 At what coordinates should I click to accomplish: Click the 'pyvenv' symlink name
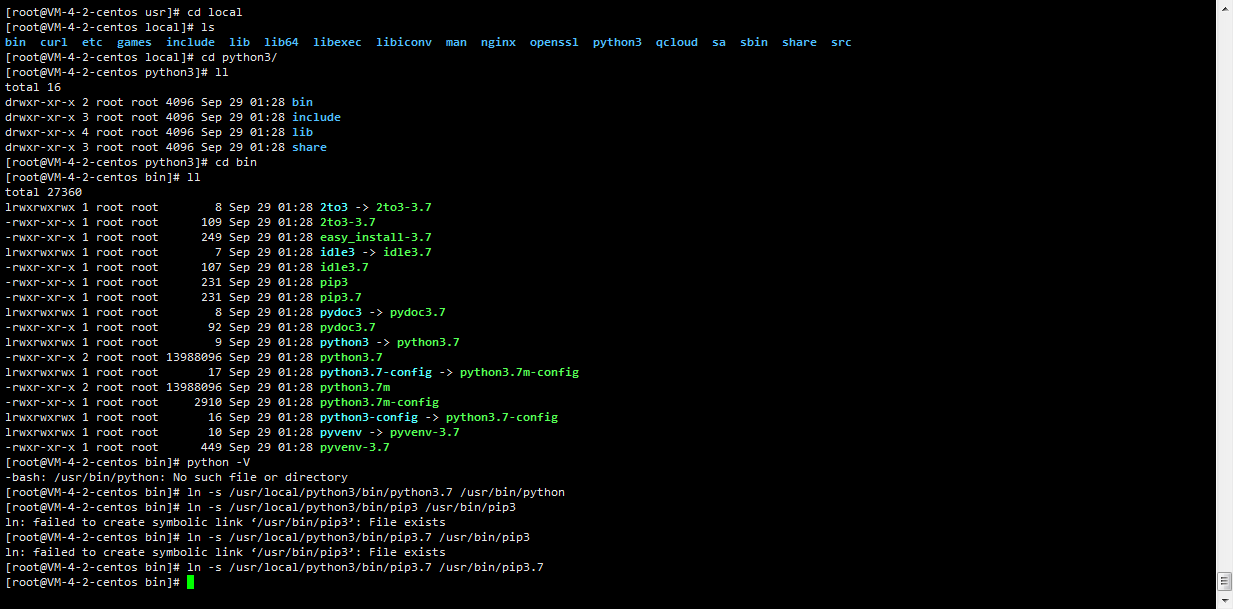coord(341,432)
